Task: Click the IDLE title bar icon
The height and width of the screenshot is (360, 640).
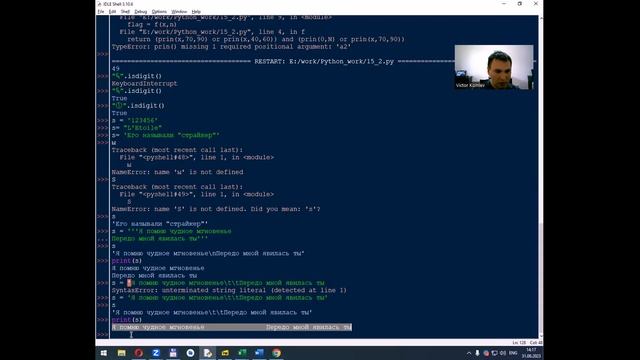Action: (x=100, y=4)
